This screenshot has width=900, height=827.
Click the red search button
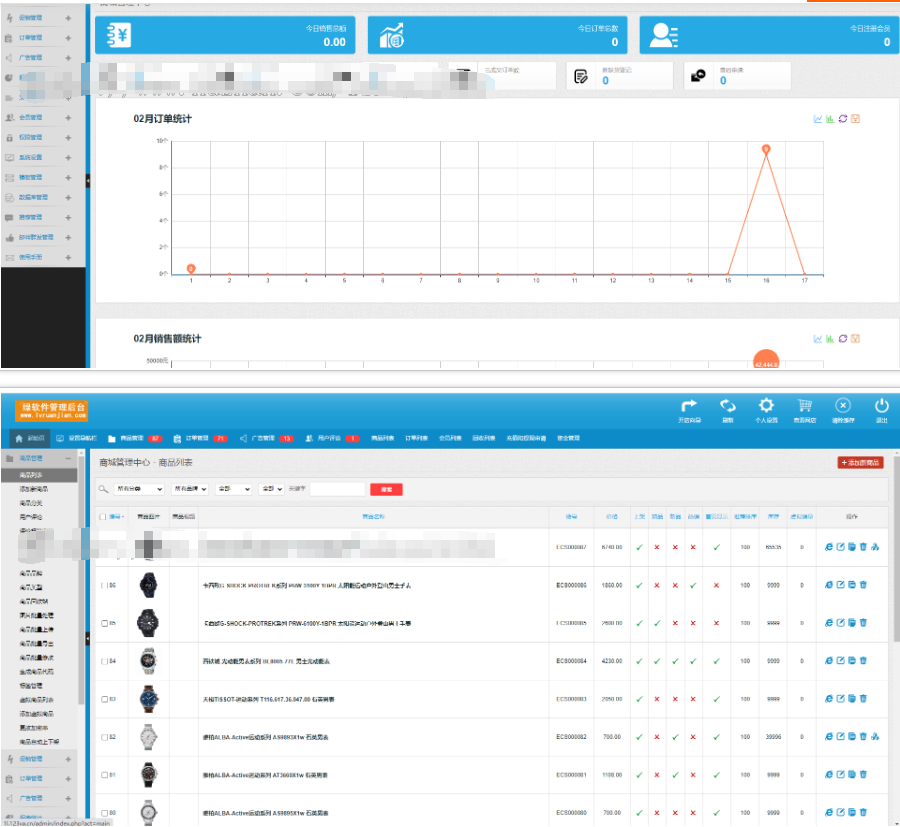point(386,489)
